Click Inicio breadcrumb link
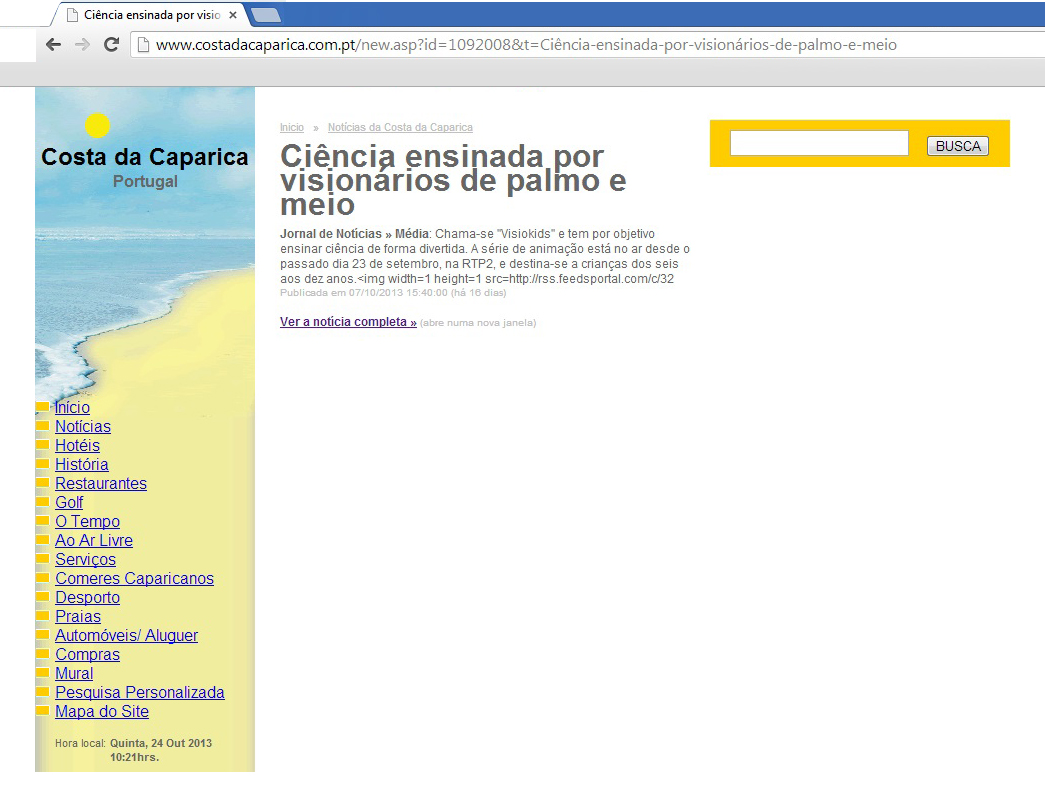 click(291, 128)
